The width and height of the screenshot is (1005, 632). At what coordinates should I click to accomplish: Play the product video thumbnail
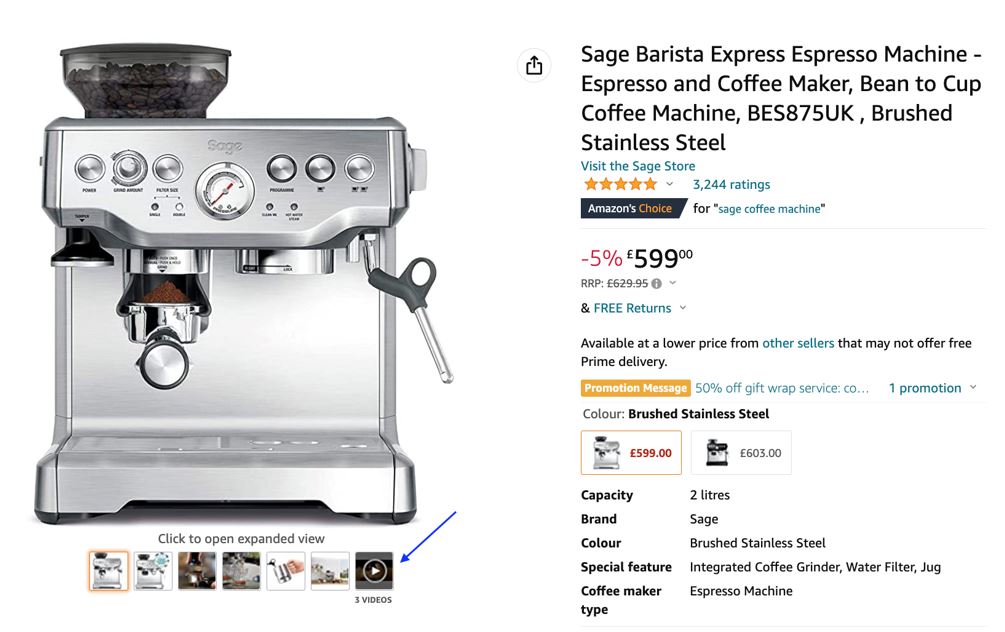pos(374,570)
